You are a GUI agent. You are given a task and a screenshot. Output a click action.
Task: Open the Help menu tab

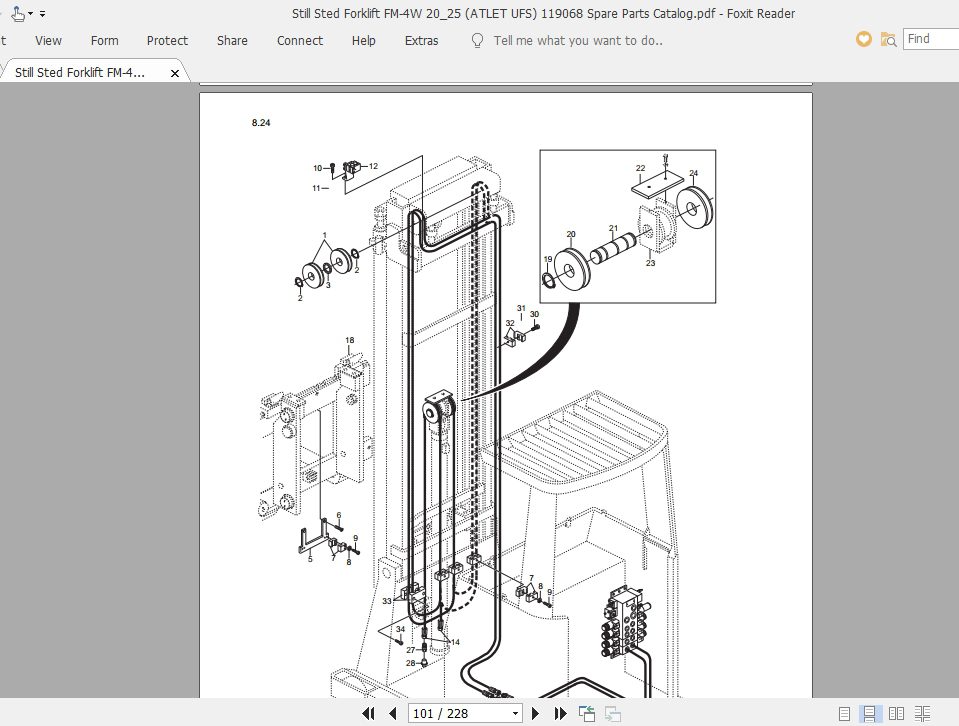coord(363,40)
